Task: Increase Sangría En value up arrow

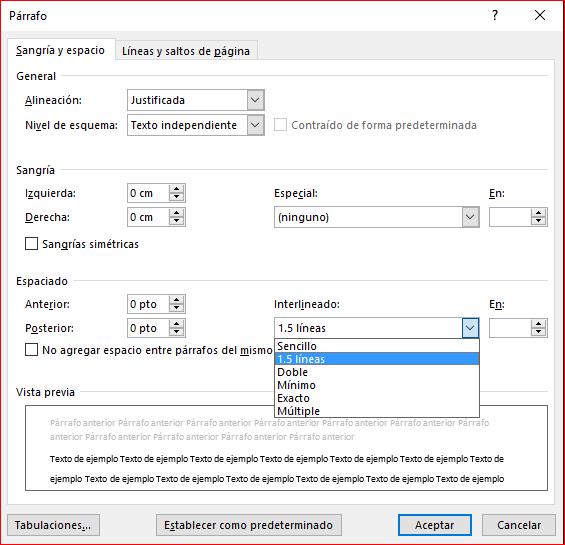Action: (x=539, y=213)
